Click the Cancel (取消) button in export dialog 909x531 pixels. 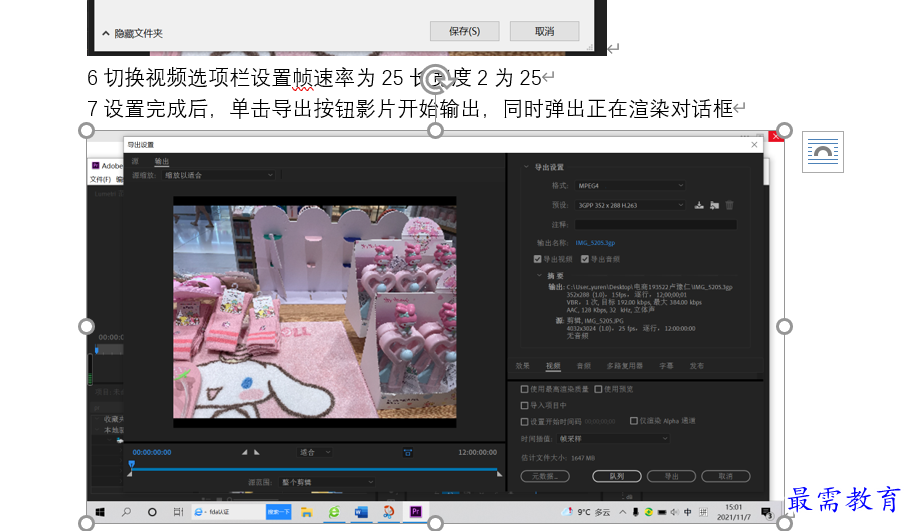pos(726,477)
